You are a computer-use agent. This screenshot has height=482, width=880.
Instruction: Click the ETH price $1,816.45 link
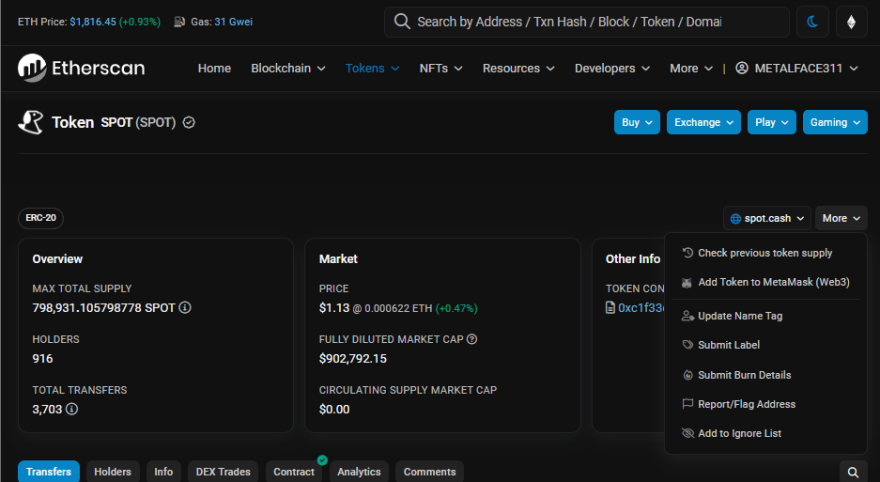pos(93,22)
